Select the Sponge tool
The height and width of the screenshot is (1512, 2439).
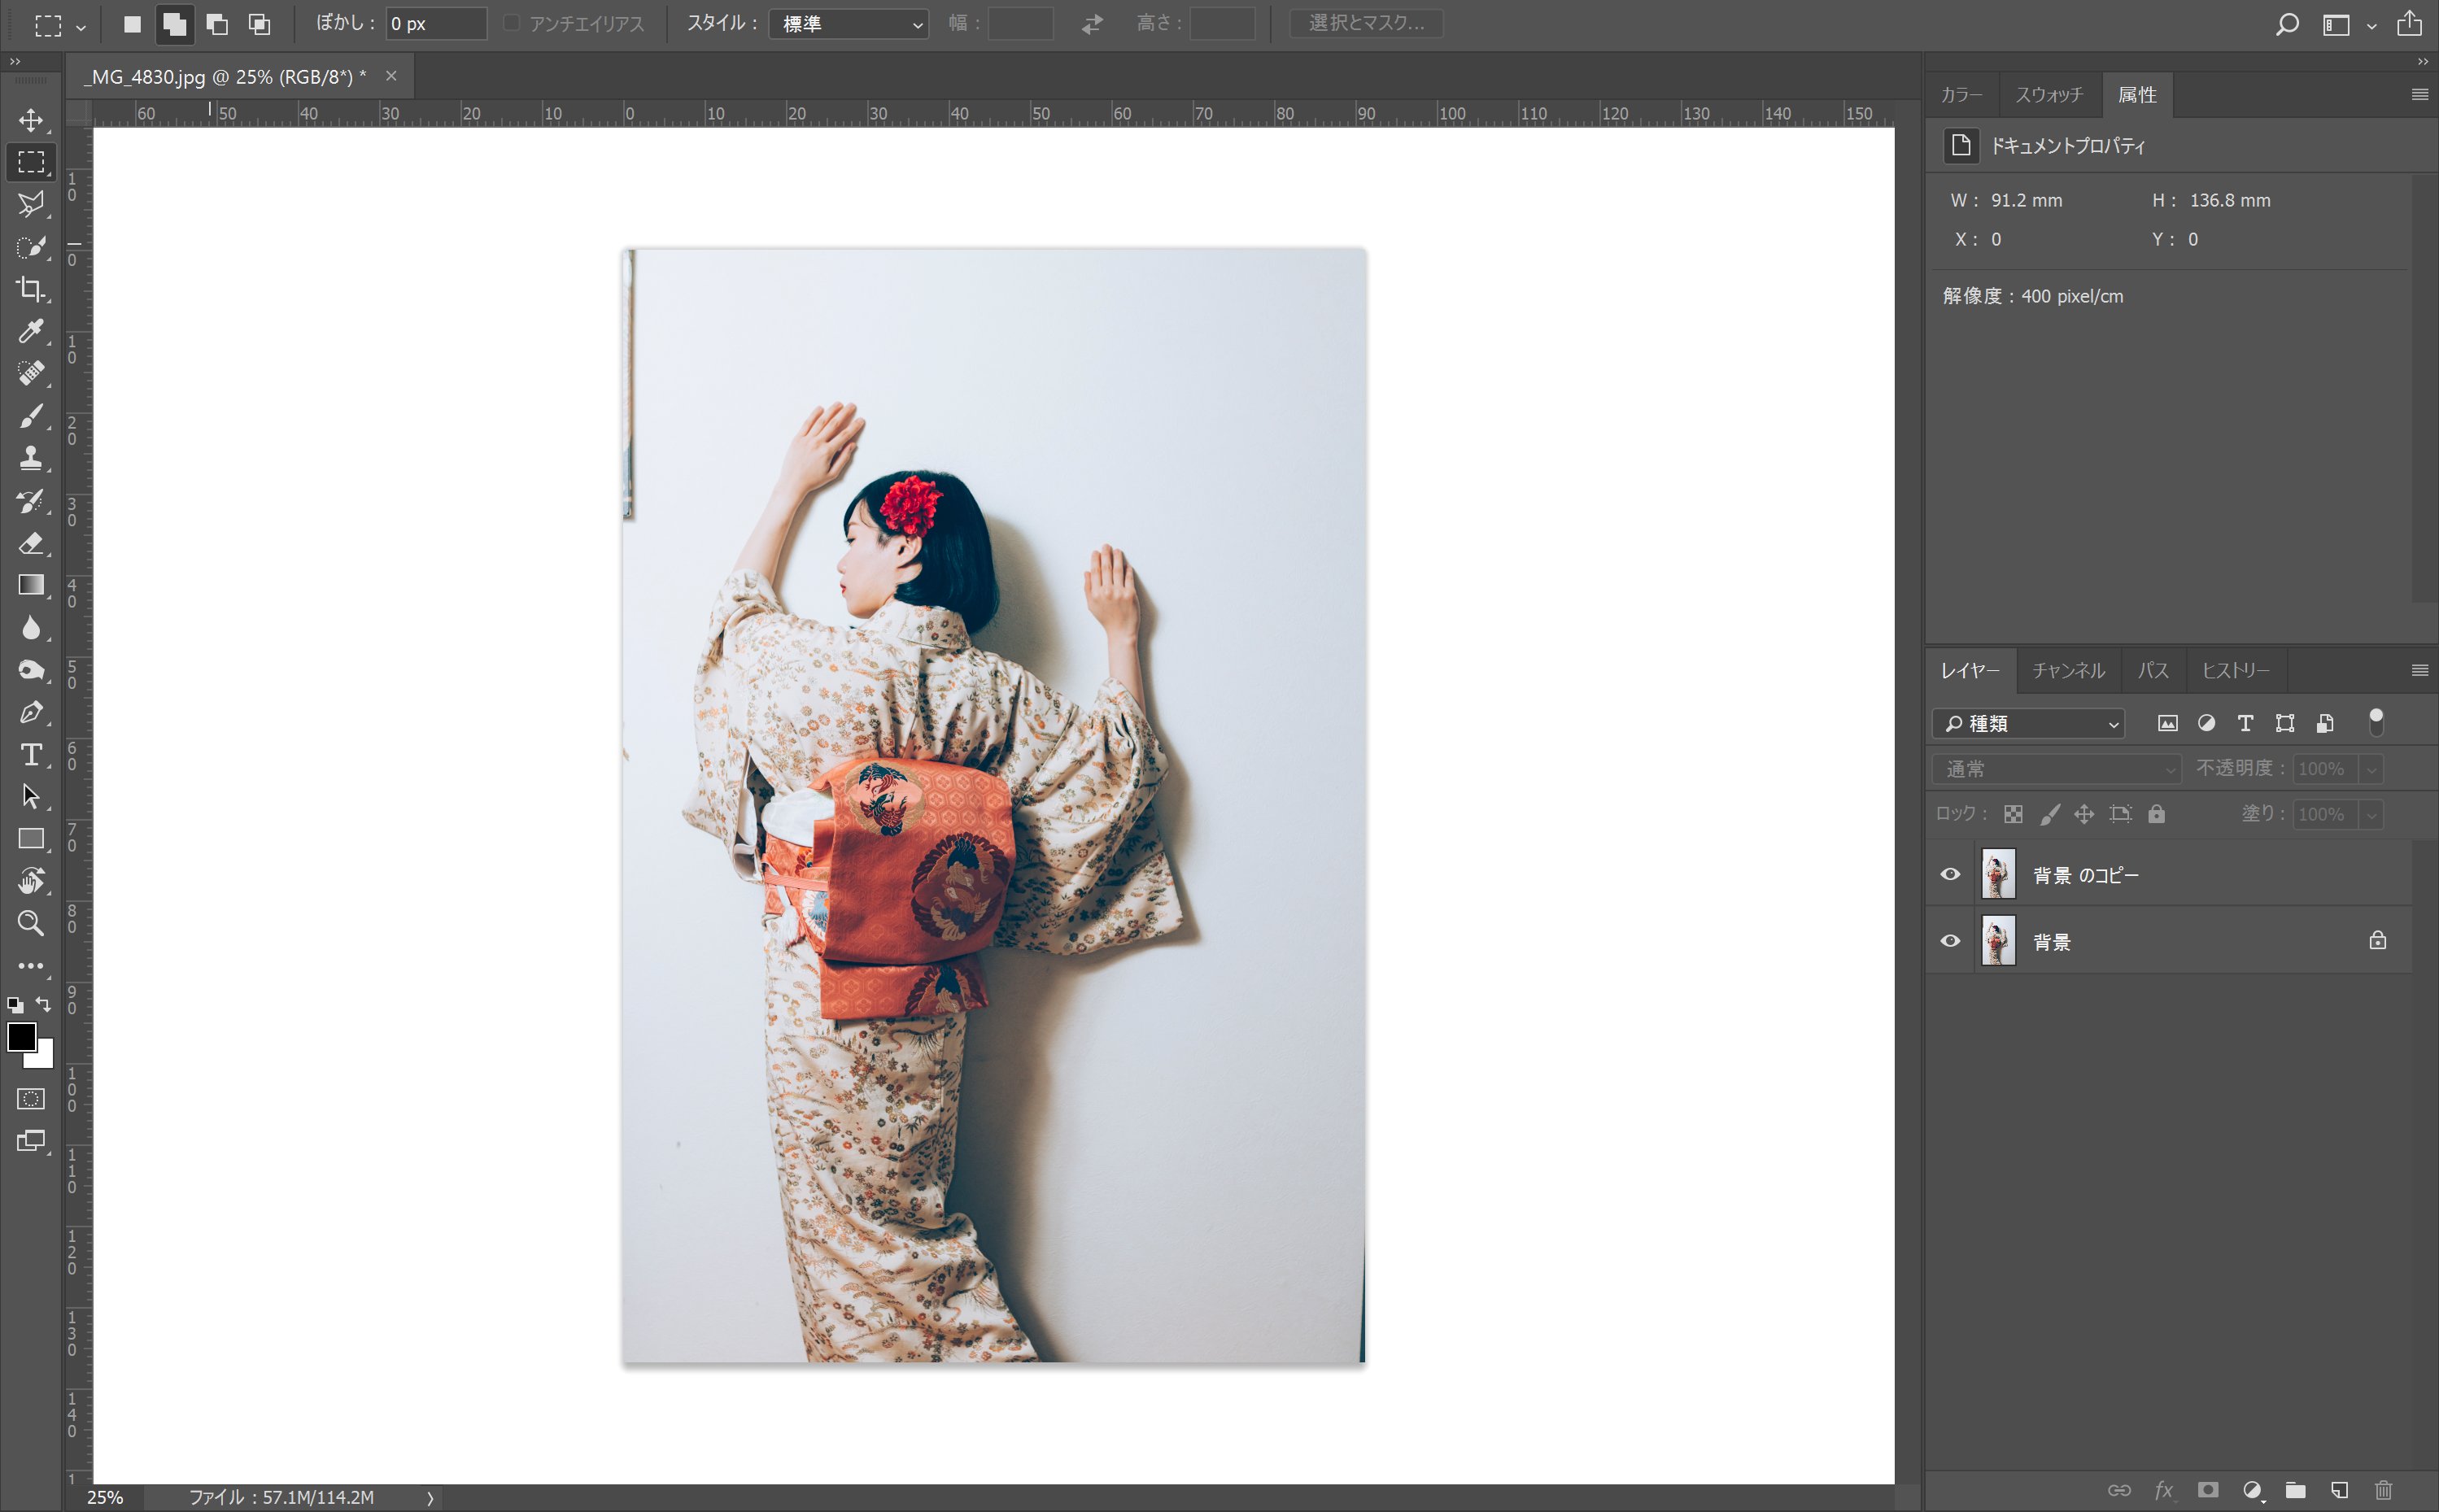(31, 670)
